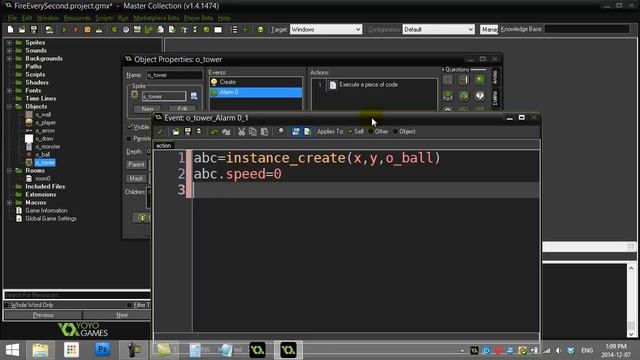Select the Create event in Events list
The width and height of the screenshot is (640, 360).
point(256,82)
